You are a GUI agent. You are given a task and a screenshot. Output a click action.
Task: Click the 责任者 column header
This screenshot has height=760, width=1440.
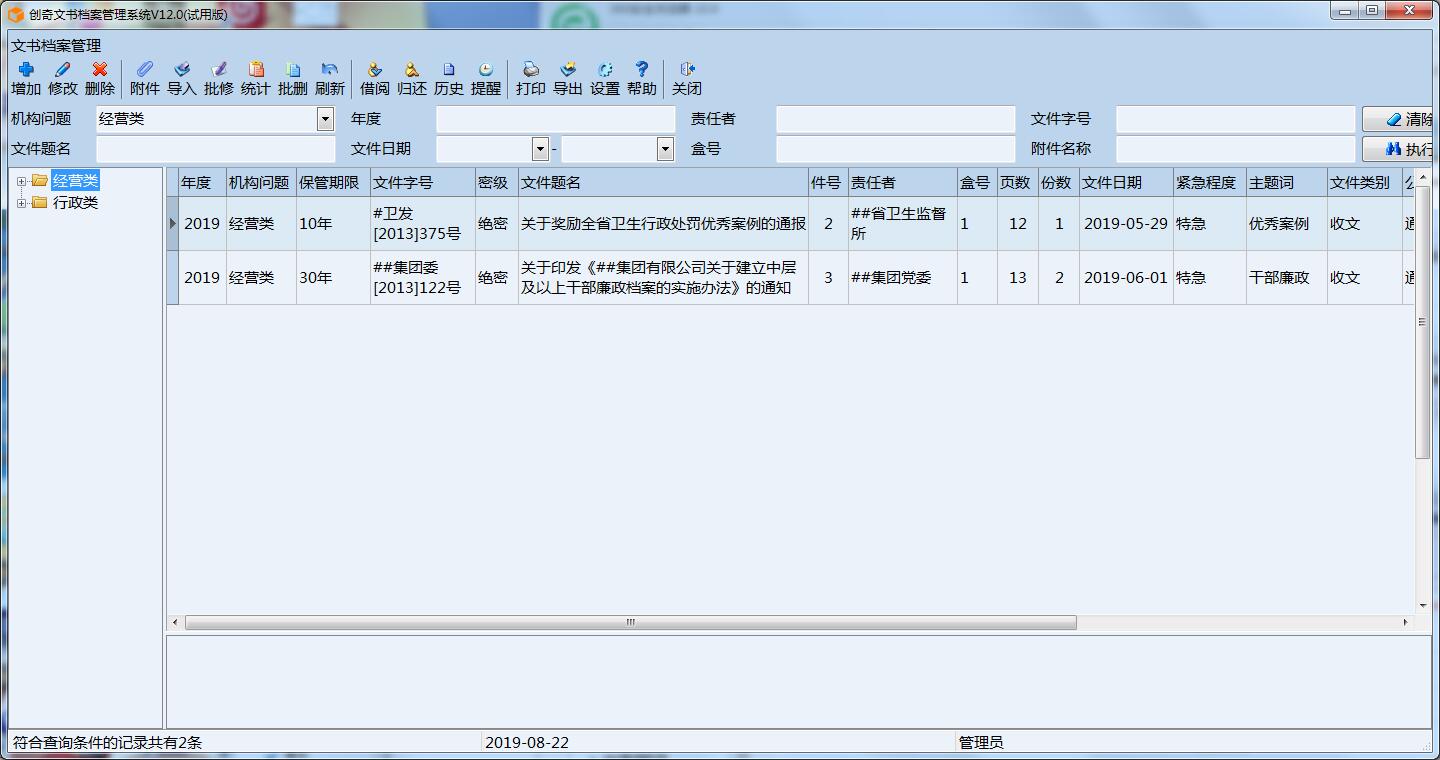point(902,183)
